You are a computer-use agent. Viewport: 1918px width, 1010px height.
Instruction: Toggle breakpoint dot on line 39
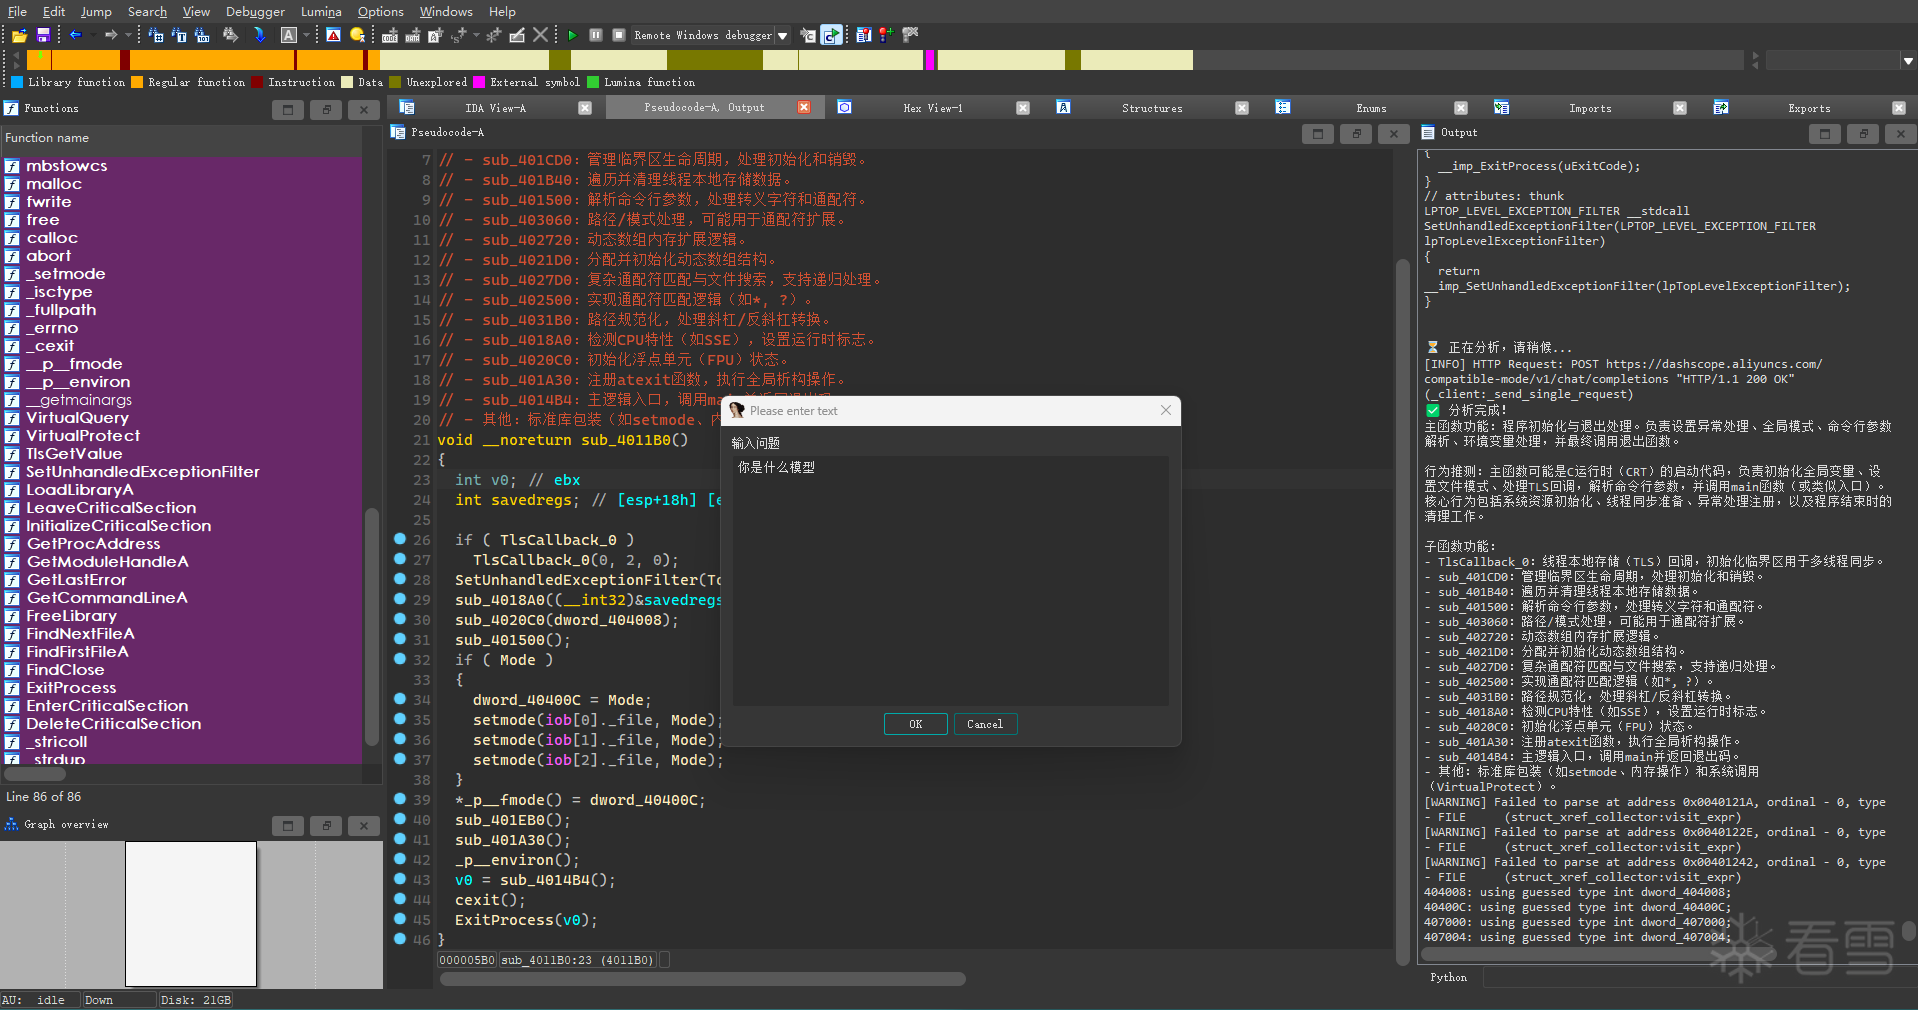[x=400, y=799]
